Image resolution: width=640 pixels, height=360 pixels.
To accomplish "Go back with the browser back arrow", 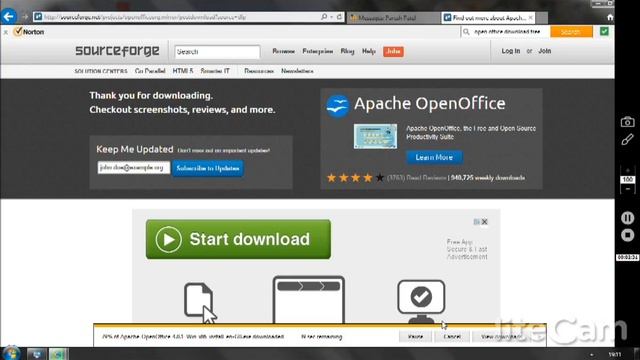I will pyautogui.click(x=9, y=17).
